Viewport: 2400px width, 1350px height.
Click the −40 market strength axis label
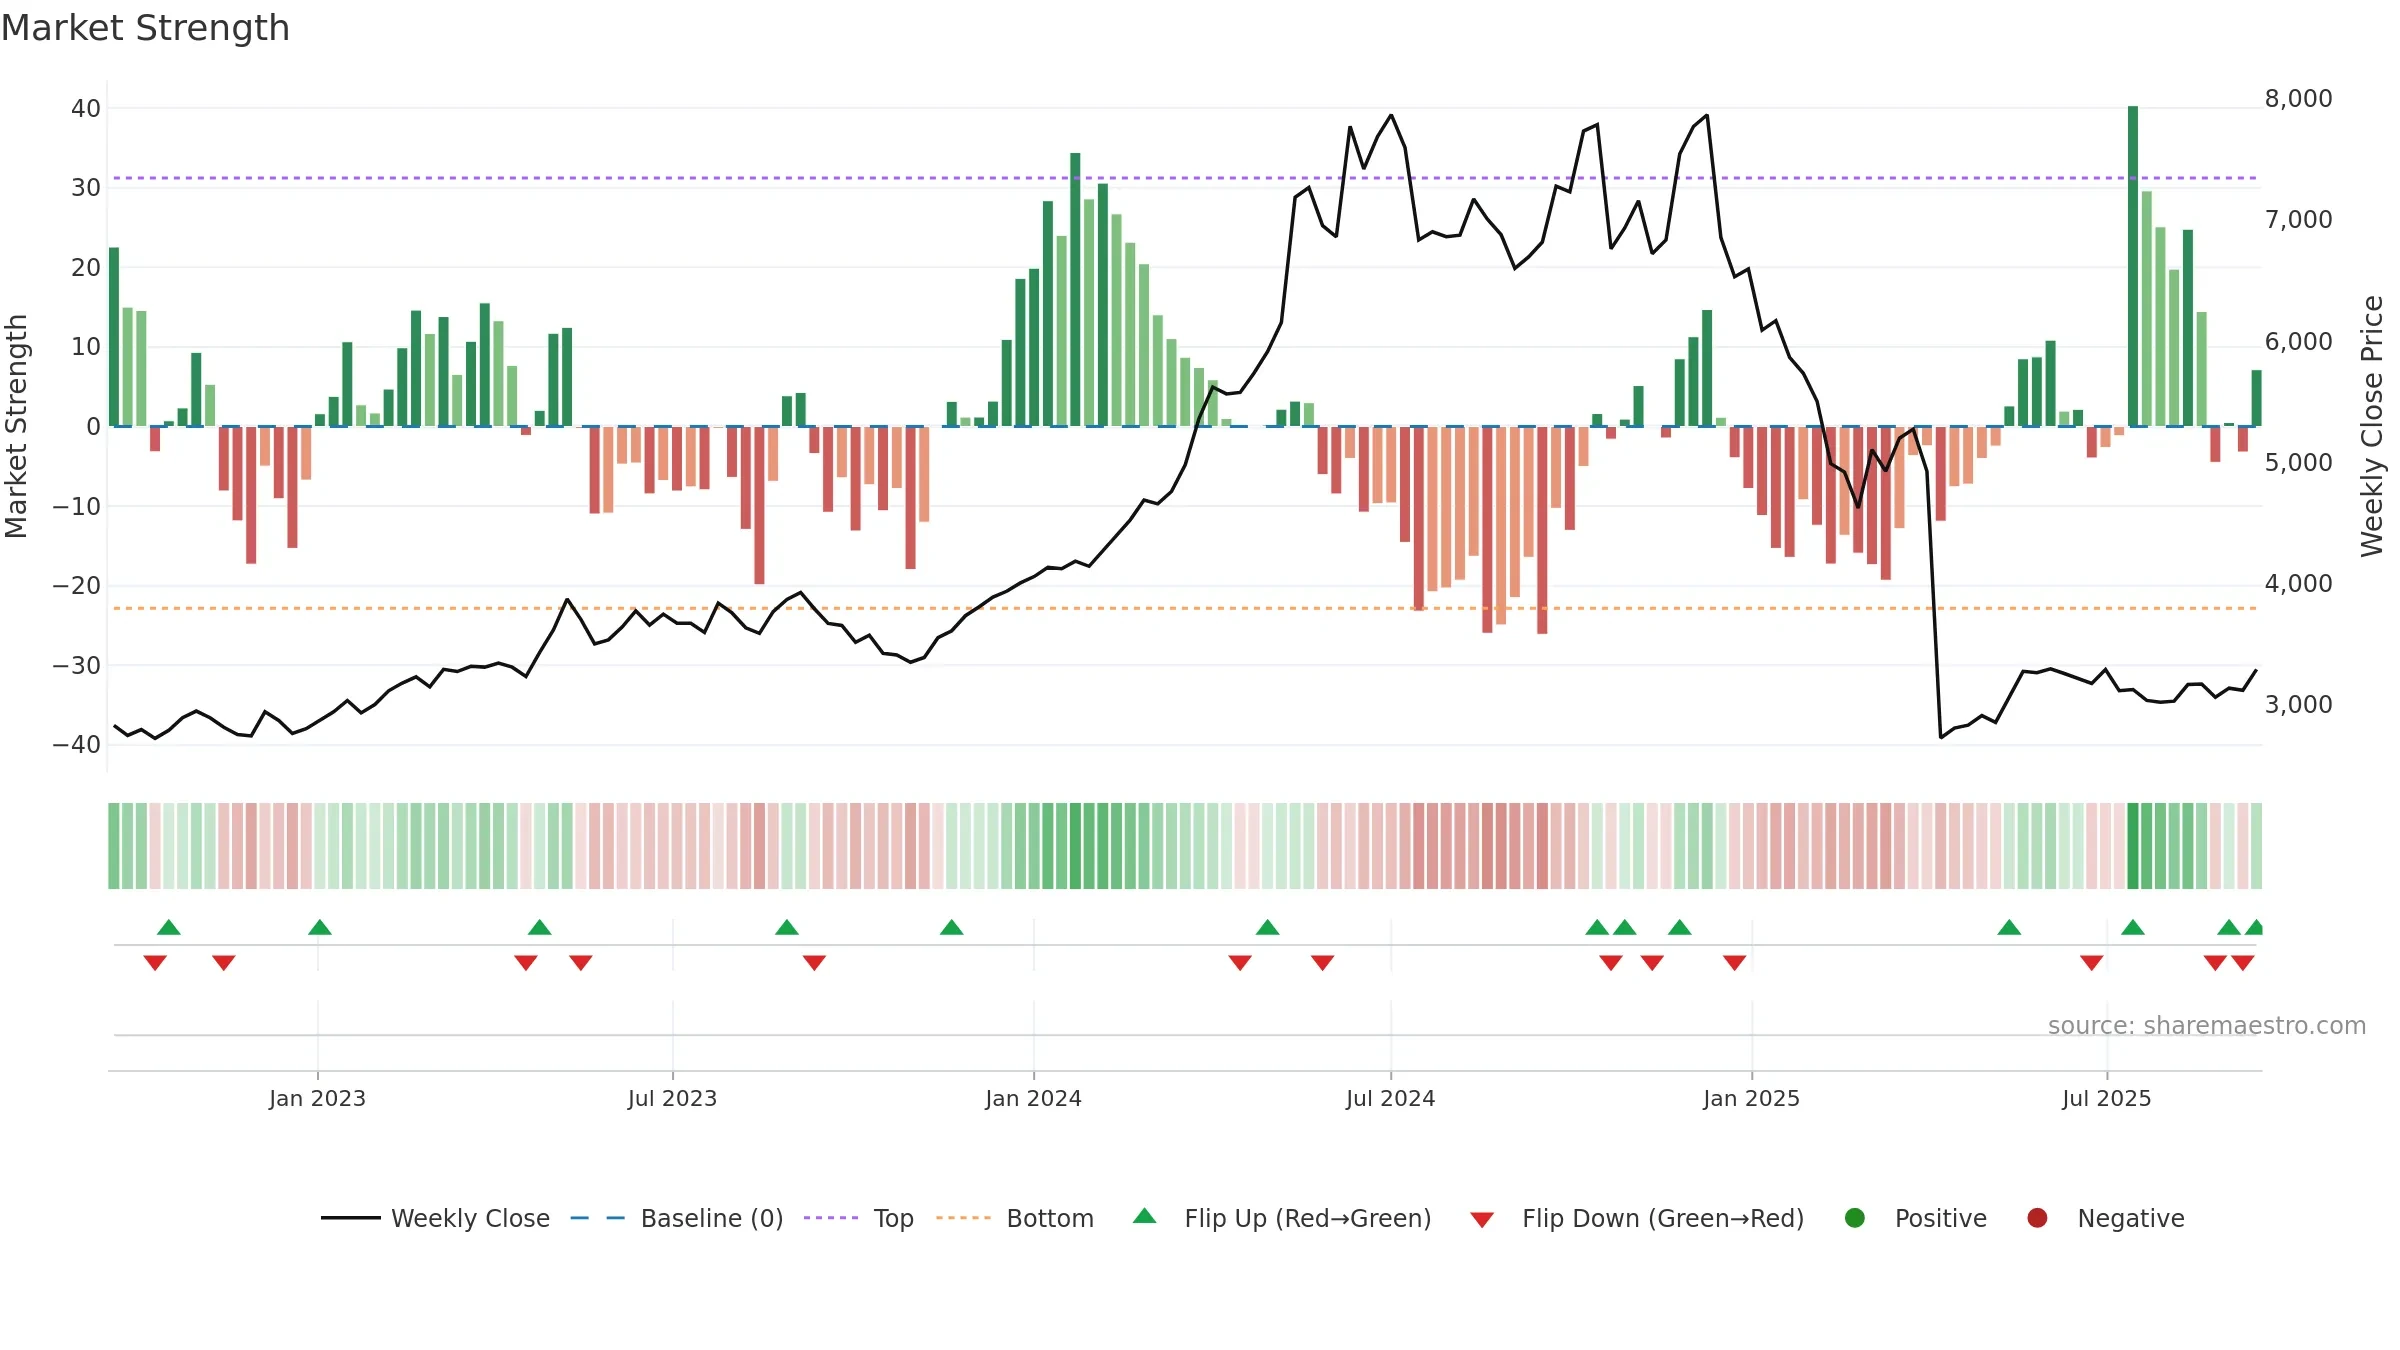(x=77, y=745)
